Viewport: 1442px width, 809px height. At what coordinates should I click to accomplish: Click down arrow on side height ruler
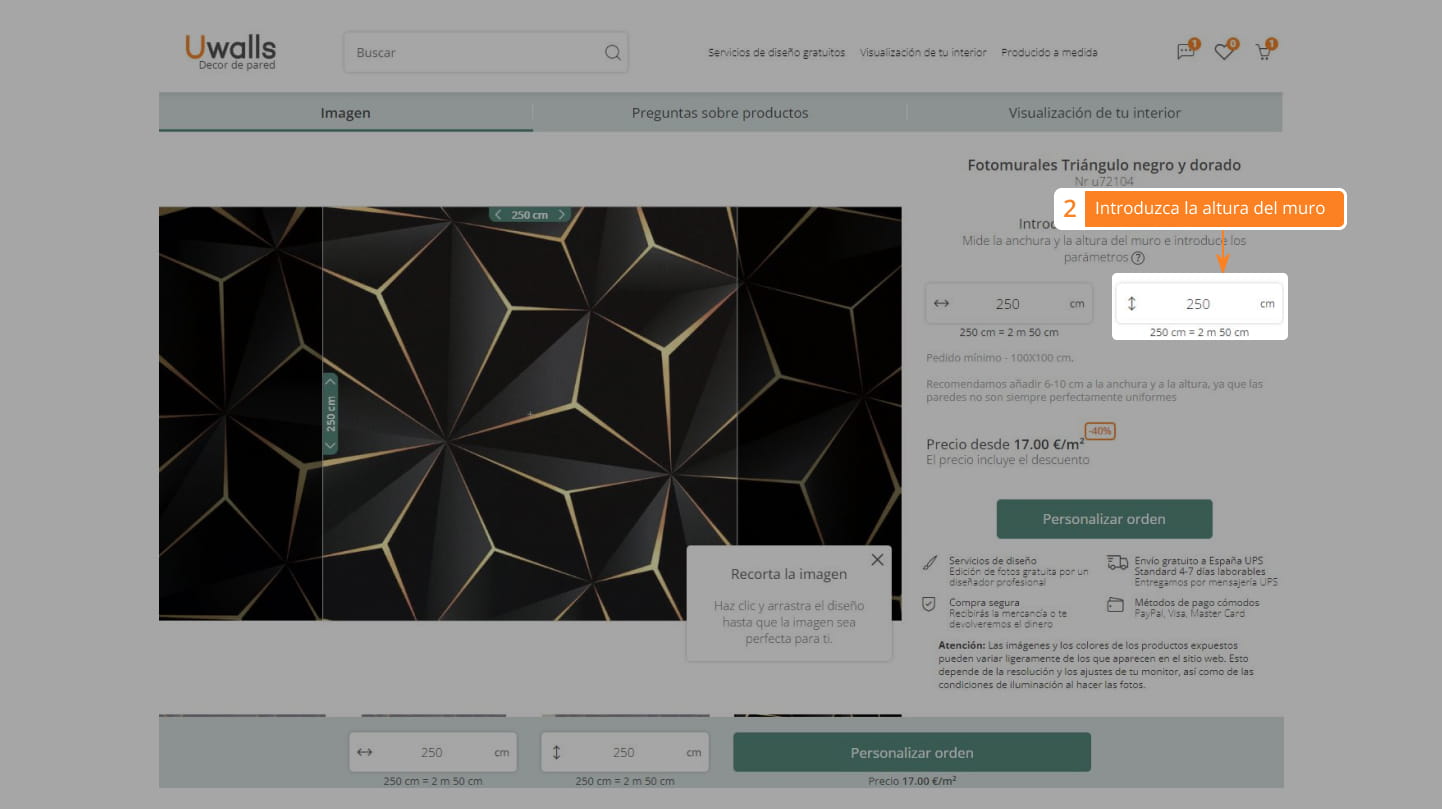point(331,445)
